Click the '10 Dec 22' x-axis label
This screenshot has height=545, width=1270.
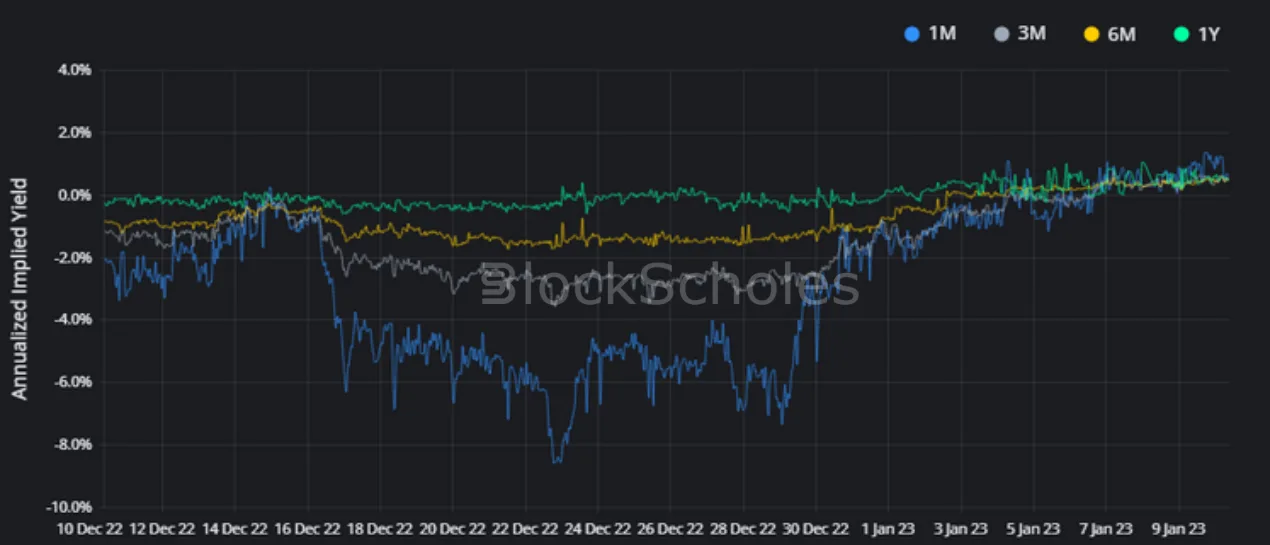tap(89, 529)
